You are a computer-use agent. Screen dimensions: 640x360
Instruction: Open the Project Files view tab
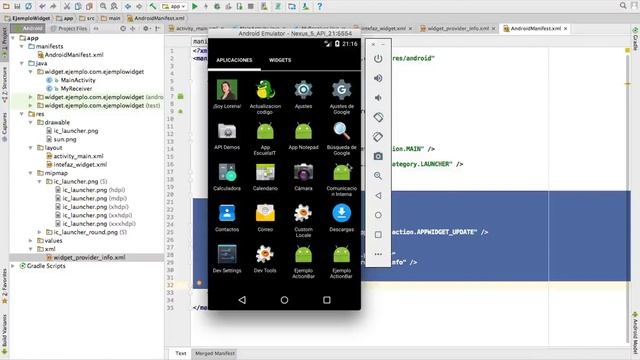(x=69, y=29)
